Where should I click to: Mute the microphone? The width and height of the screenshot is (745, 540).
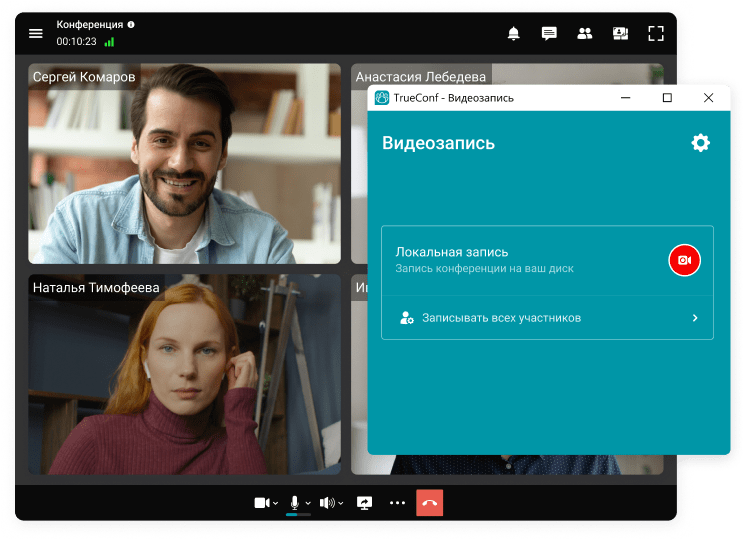(295, 502)
